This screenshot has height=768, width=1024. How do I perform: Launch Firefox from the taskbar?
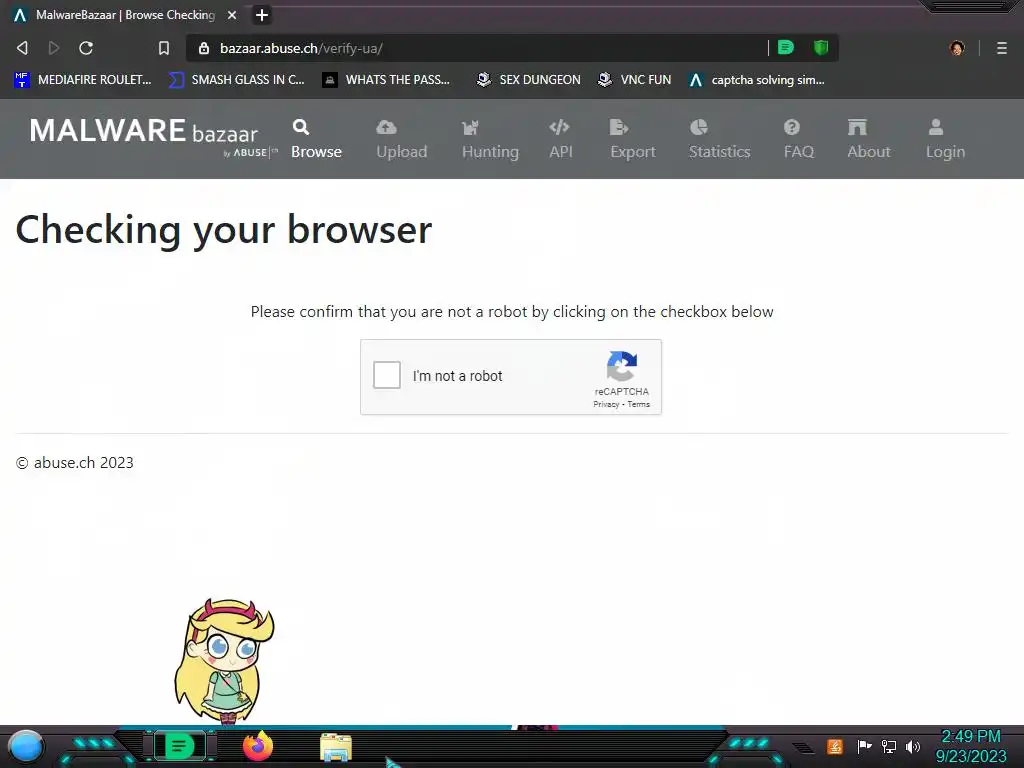[x=258, y=746]
